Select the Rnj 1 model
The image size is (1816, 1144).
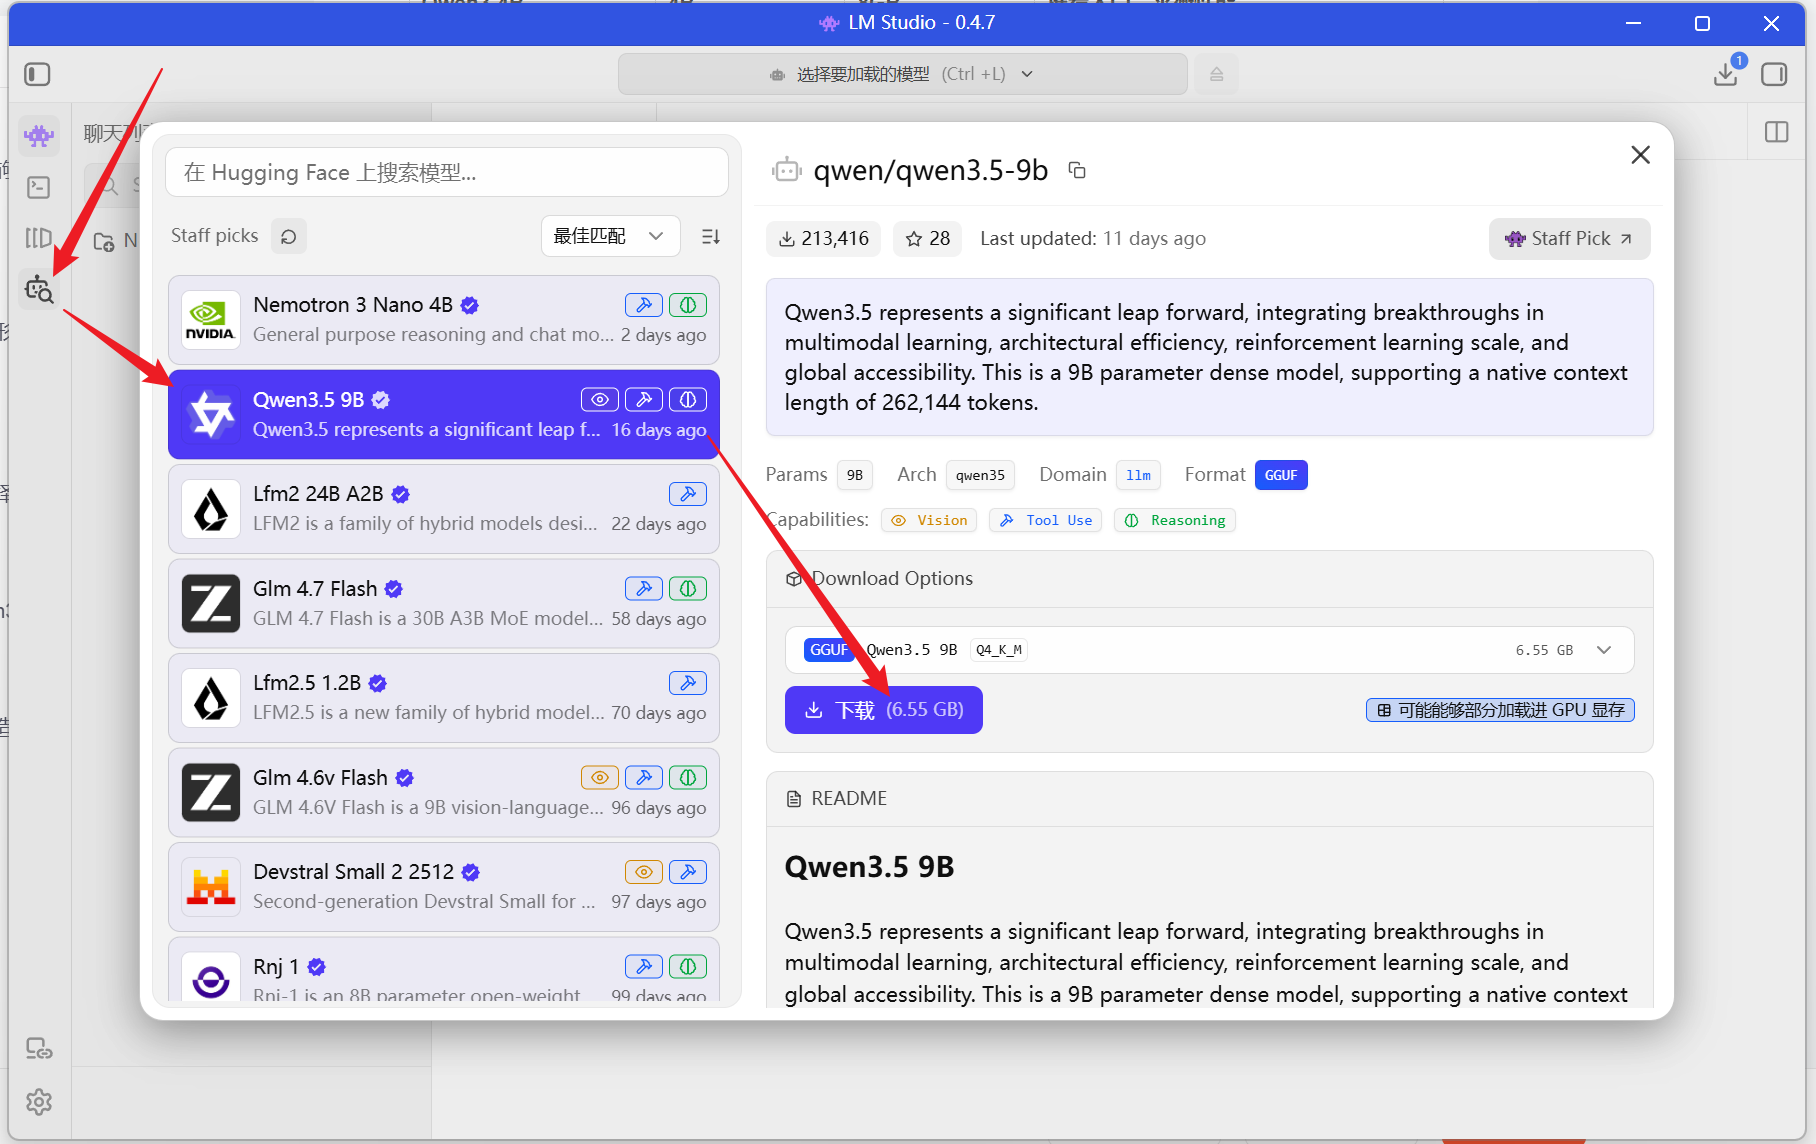coord(444,970)
